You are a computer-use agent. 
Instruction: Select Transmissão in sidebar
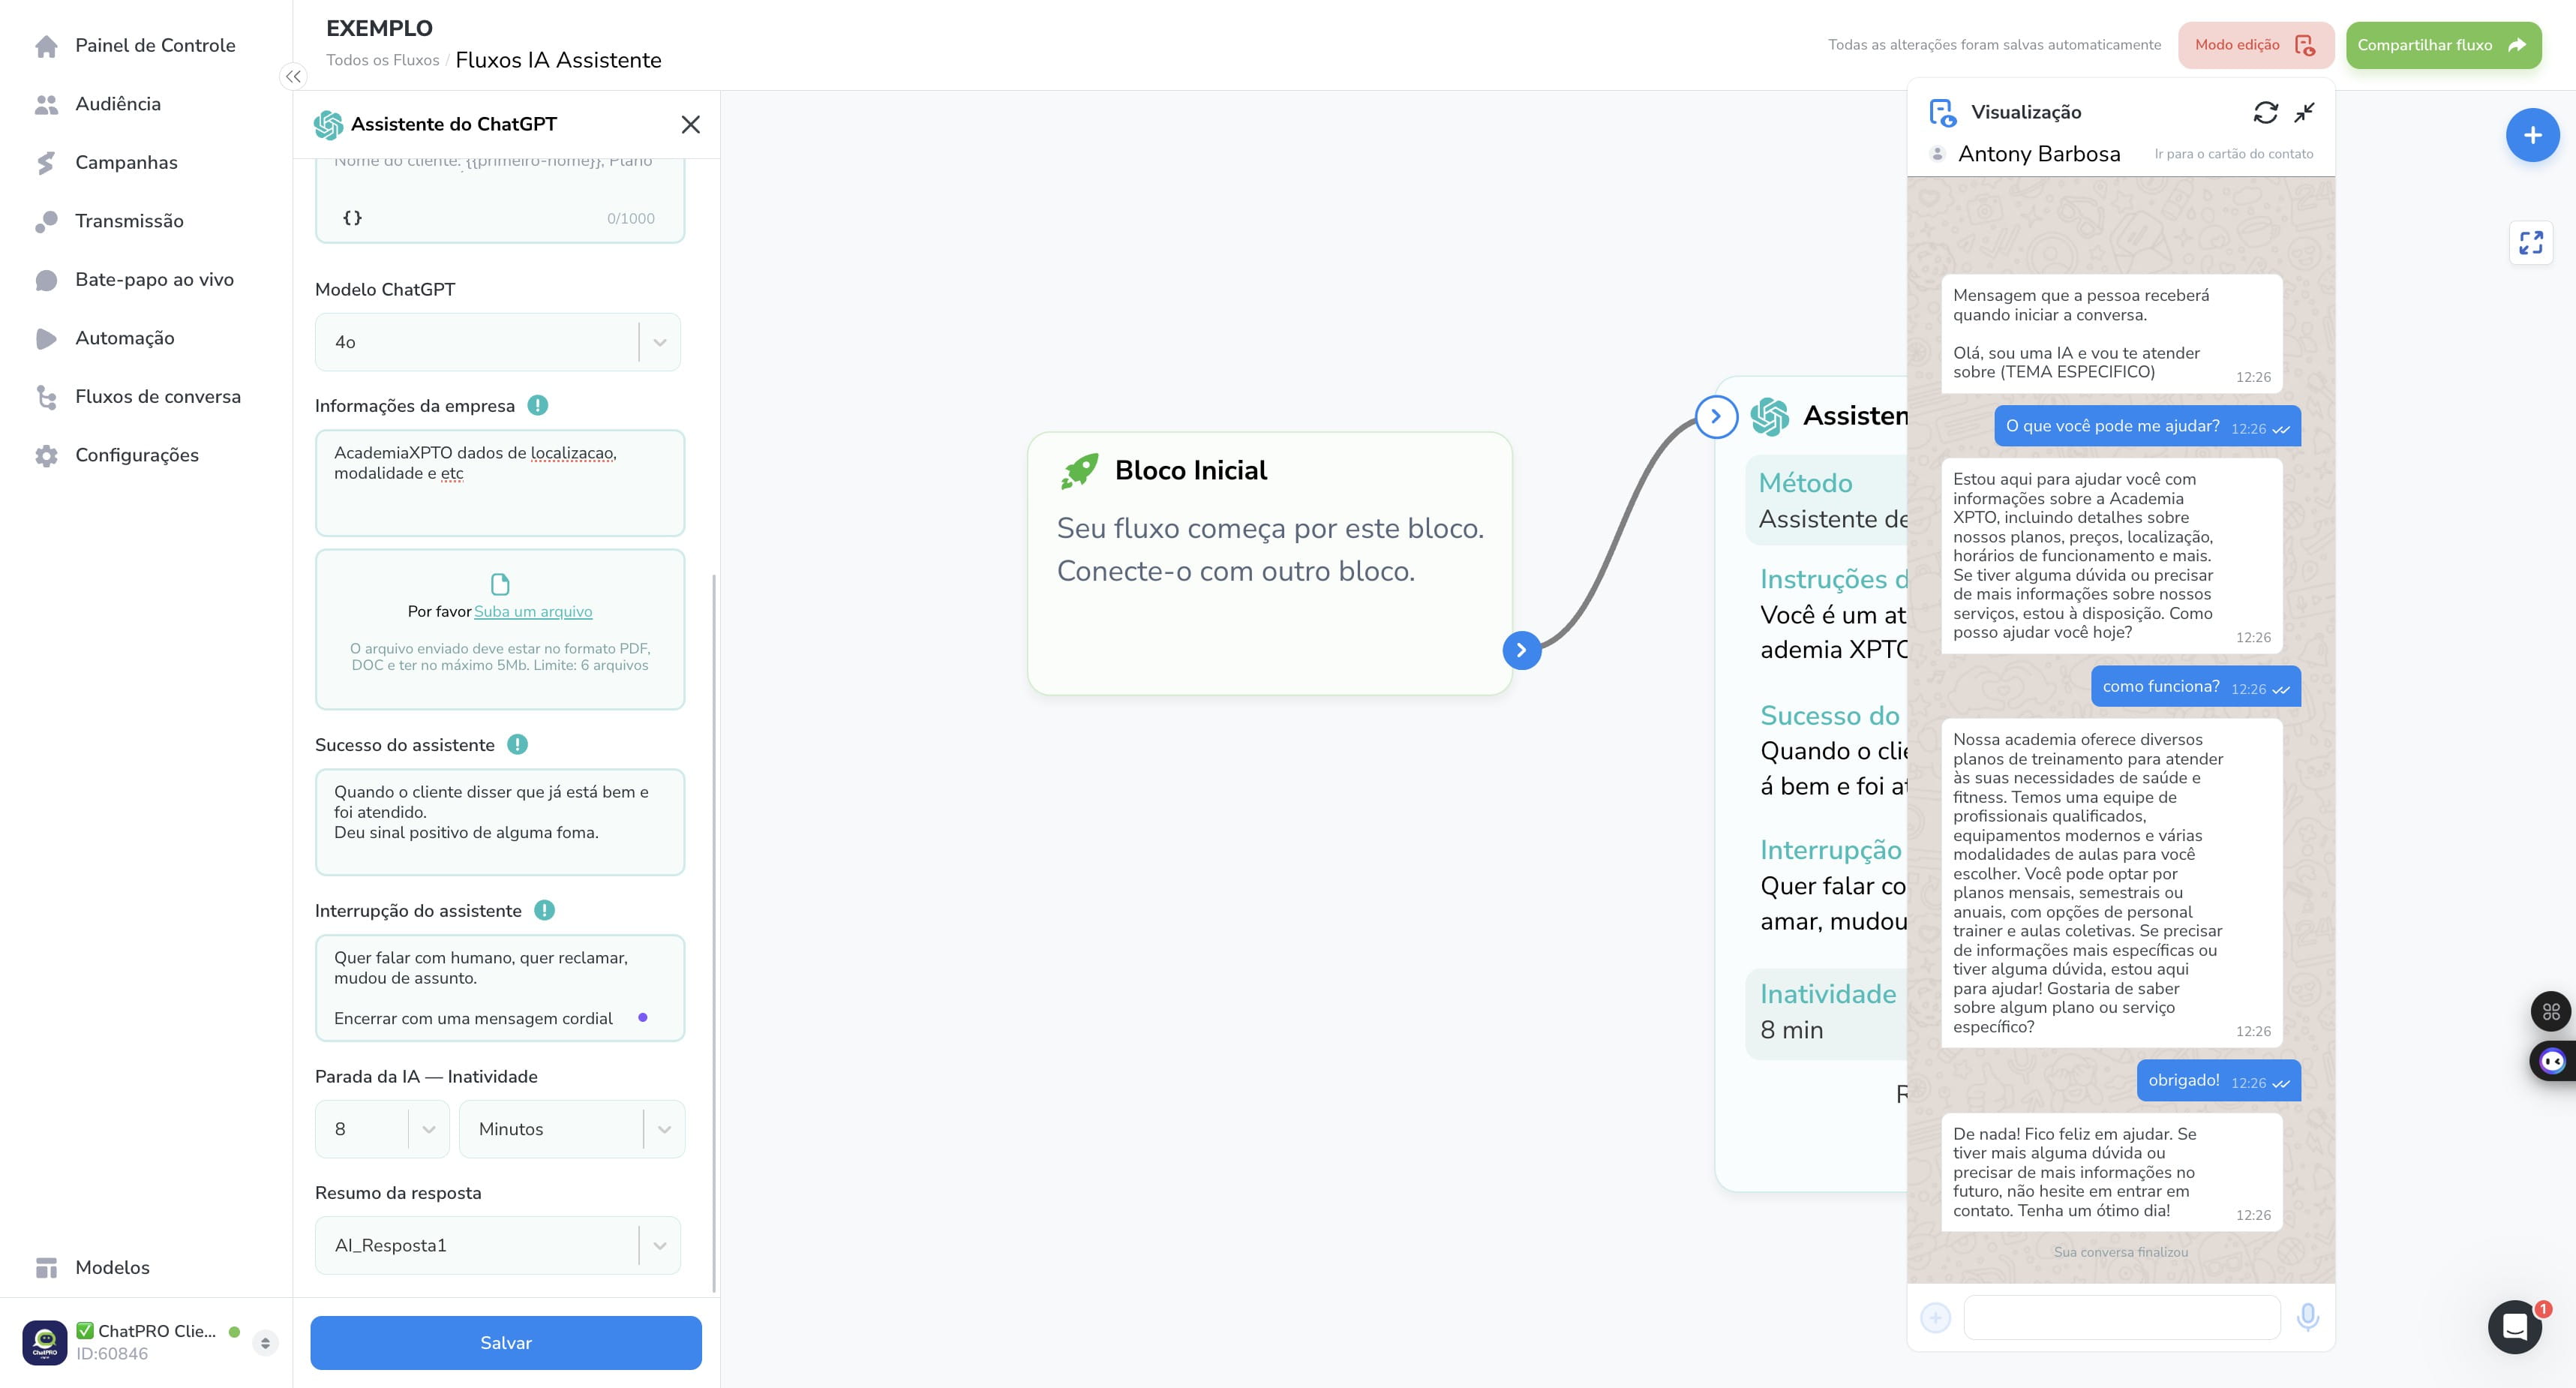coord(129,221)
